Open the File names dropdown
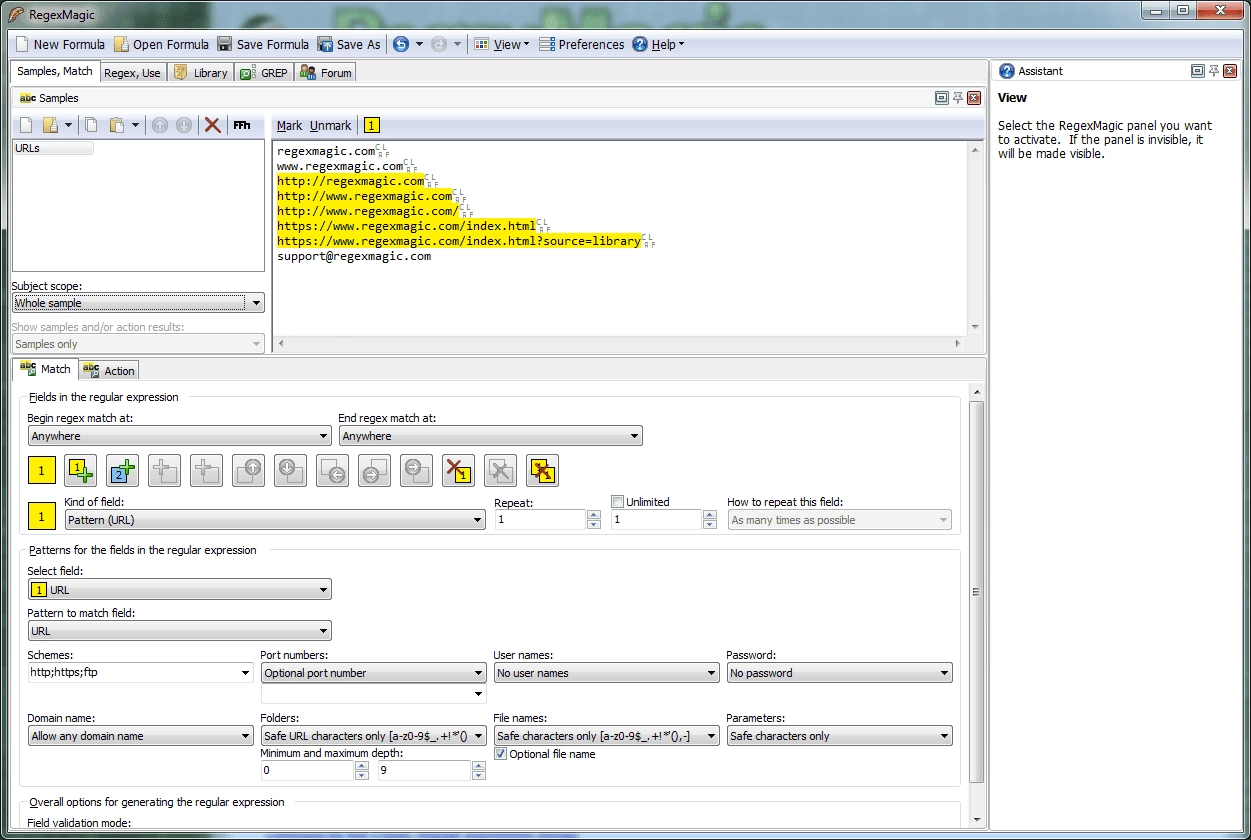This screenshot has height=840, width=1251. pos(606,736)
